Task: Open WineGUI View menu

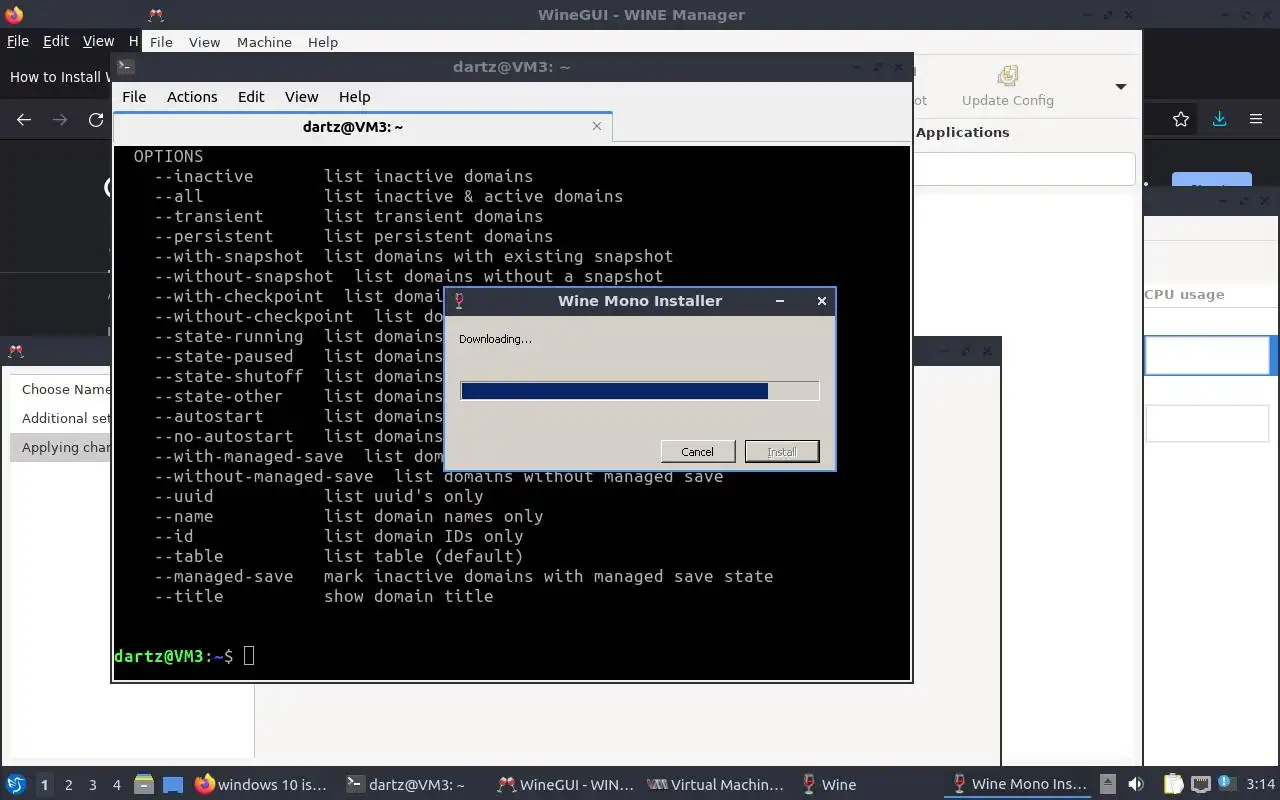Action: point(204,42)
